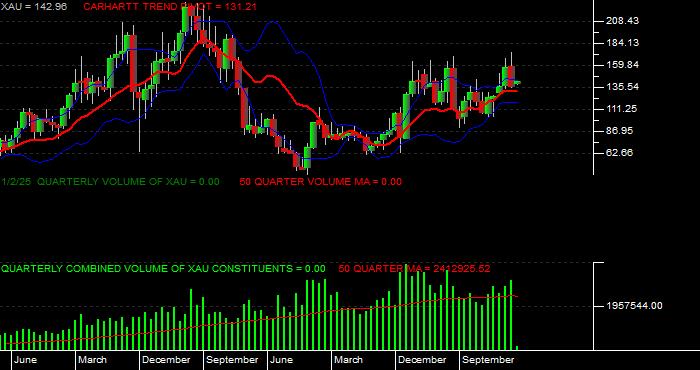Click the 1/2/25 QUARTERLY VOLUME OF XAU label
This screenshot has width=700, height=370.
tap(110, 182)
